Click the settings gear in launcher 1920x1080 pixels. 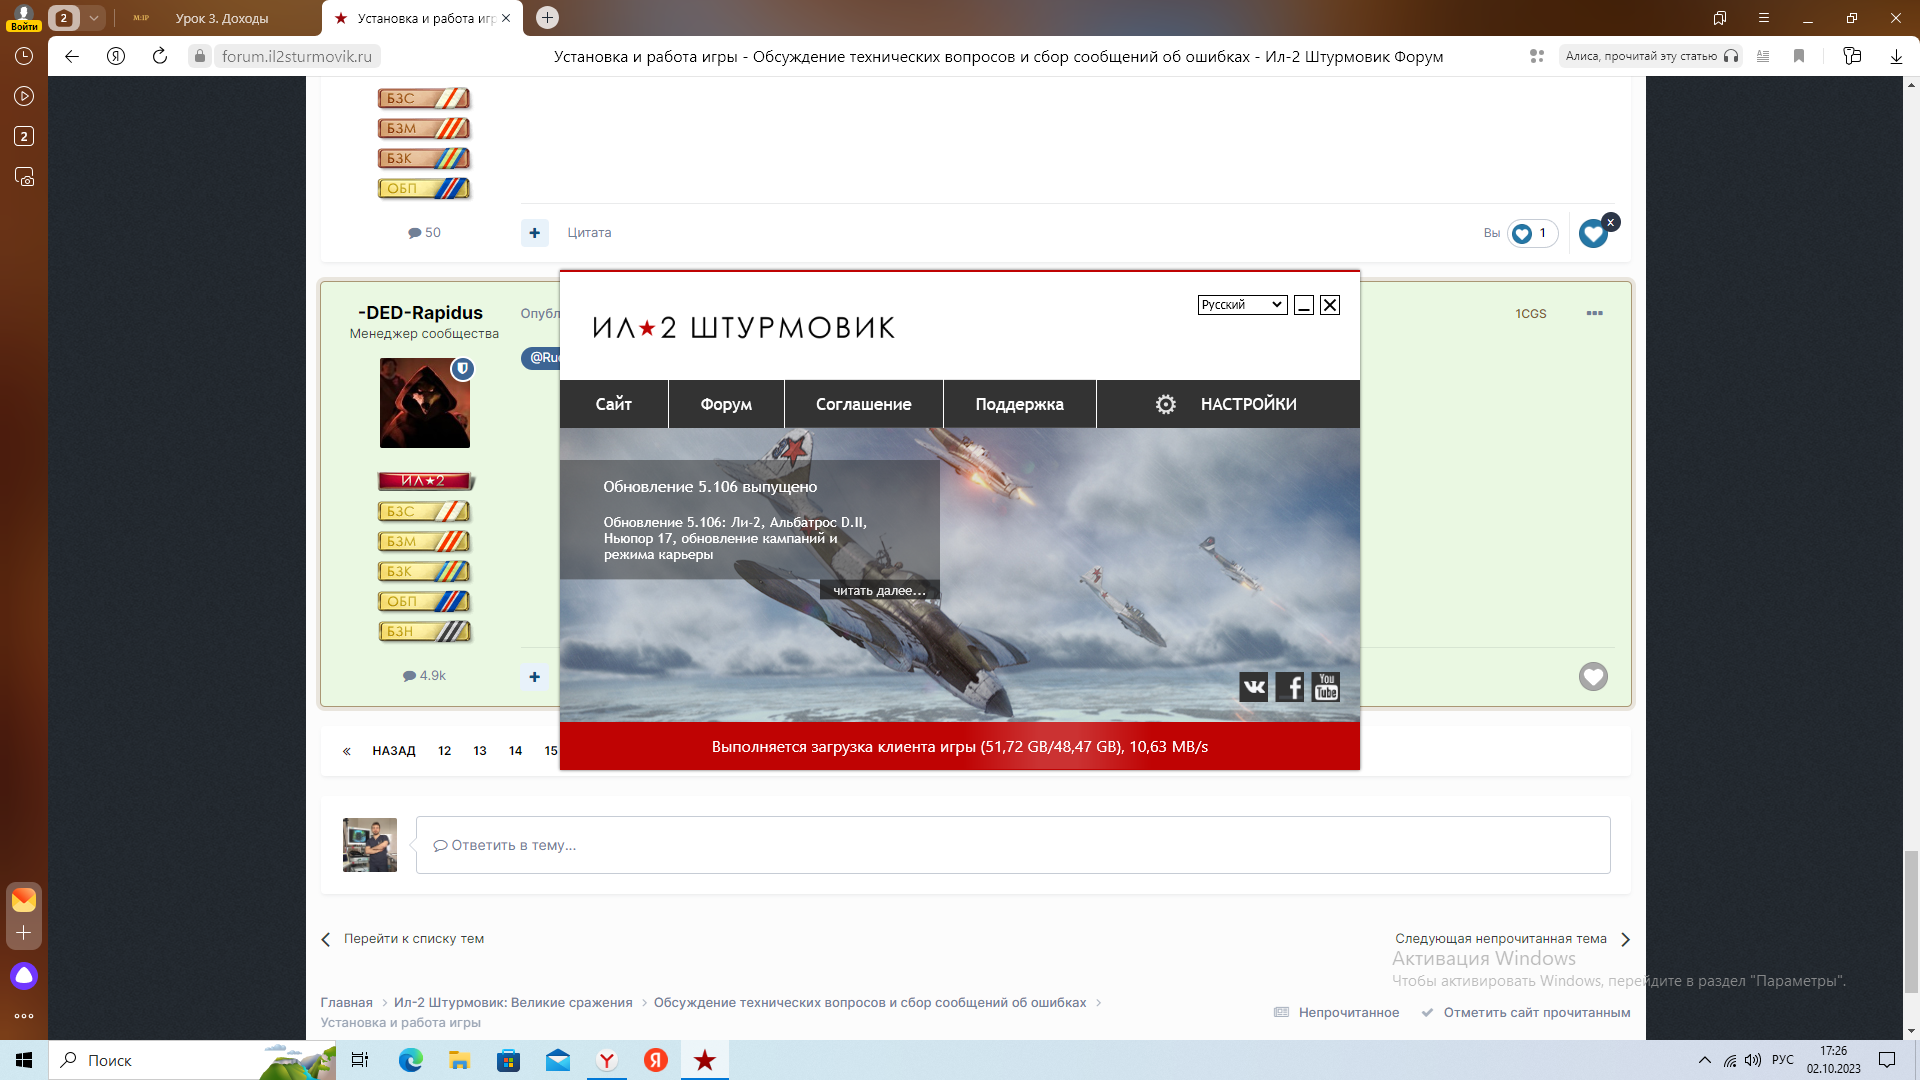(x=1165, y=404)
